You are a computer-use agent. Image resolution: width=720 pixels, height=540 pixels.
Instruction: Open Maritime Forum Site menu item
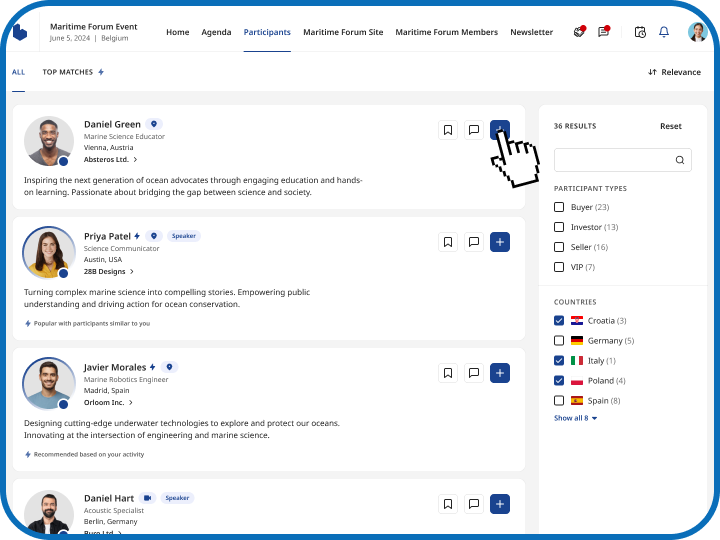343,32
